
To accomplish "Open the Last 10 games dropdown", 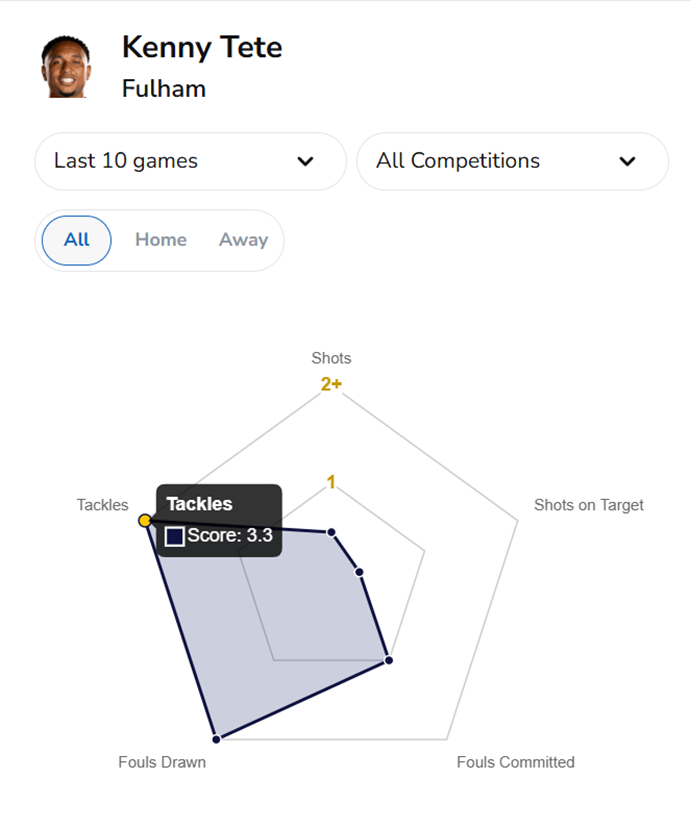I will point(190,161).
